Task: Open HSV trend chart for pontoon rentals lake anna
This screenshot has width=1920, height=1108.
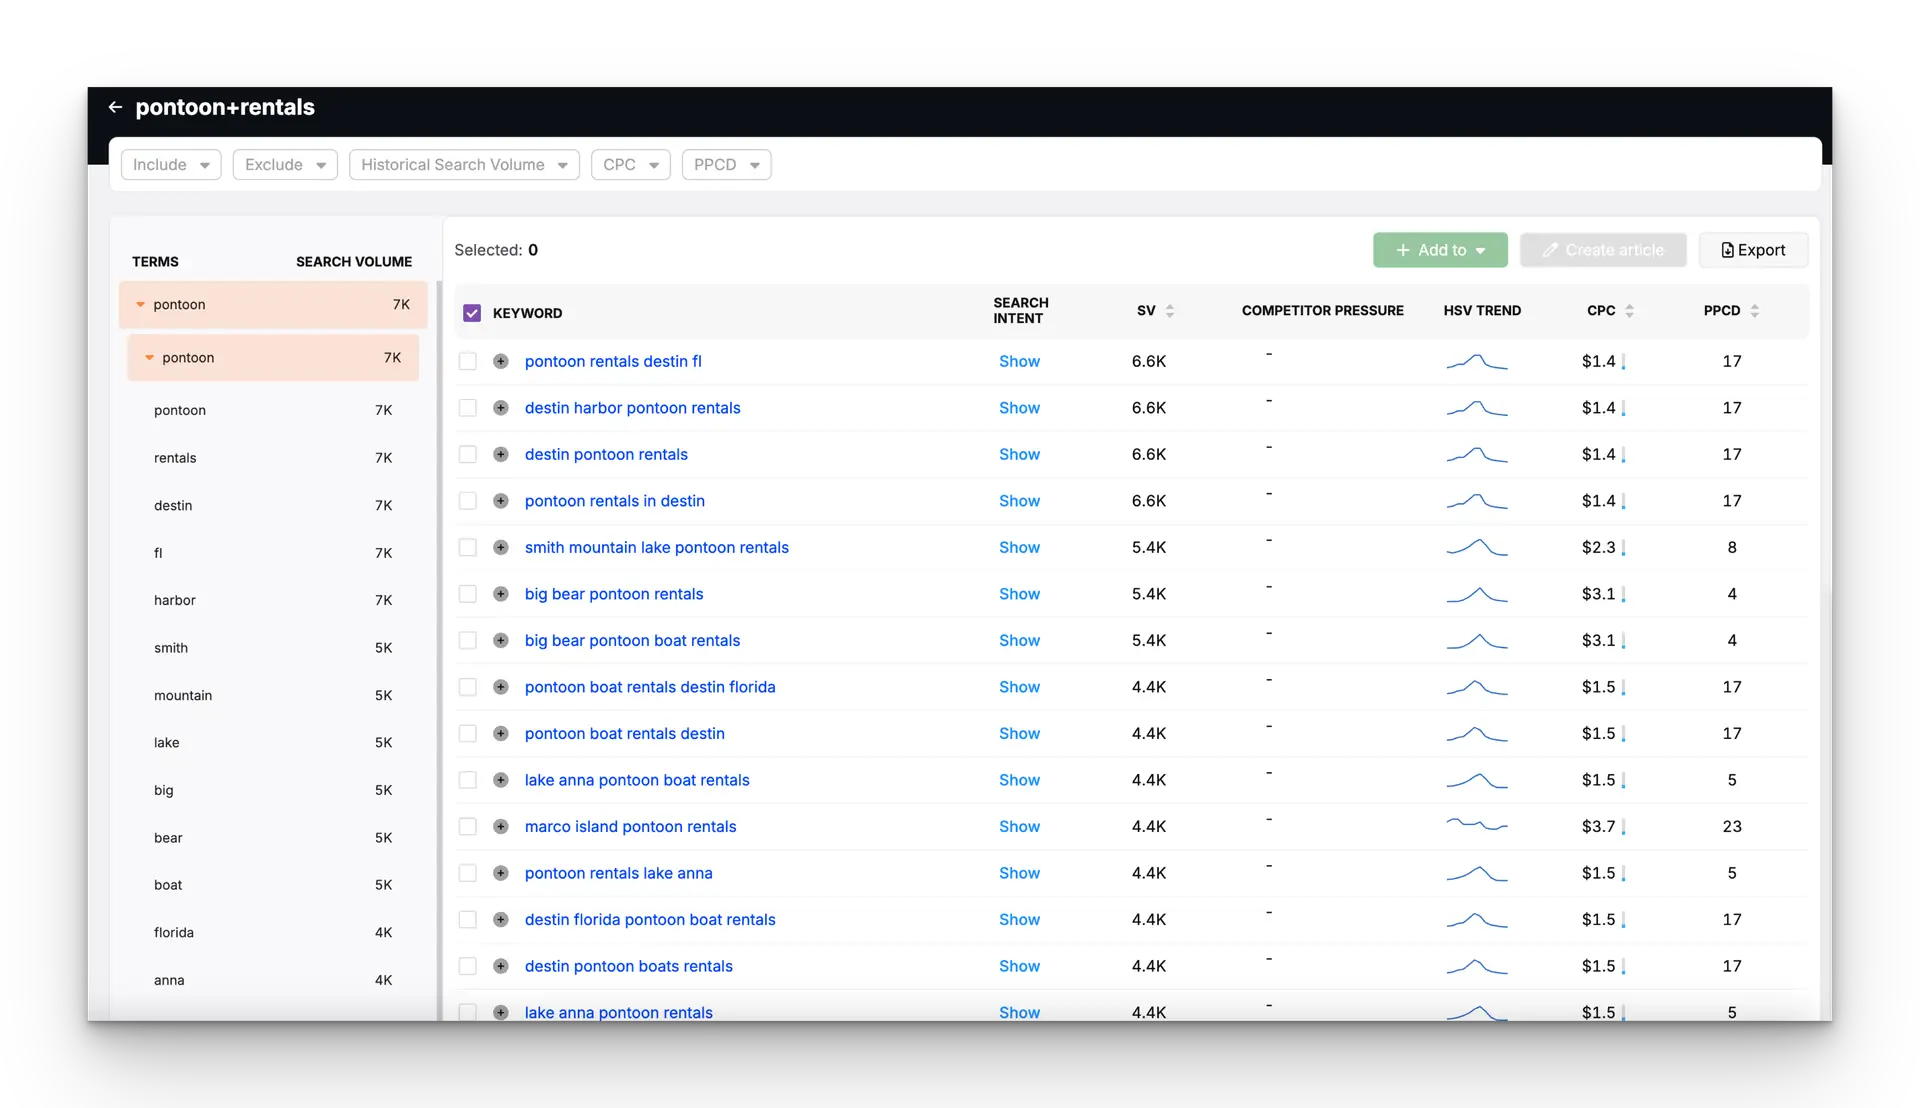Action: click(x=1477, y=873)
